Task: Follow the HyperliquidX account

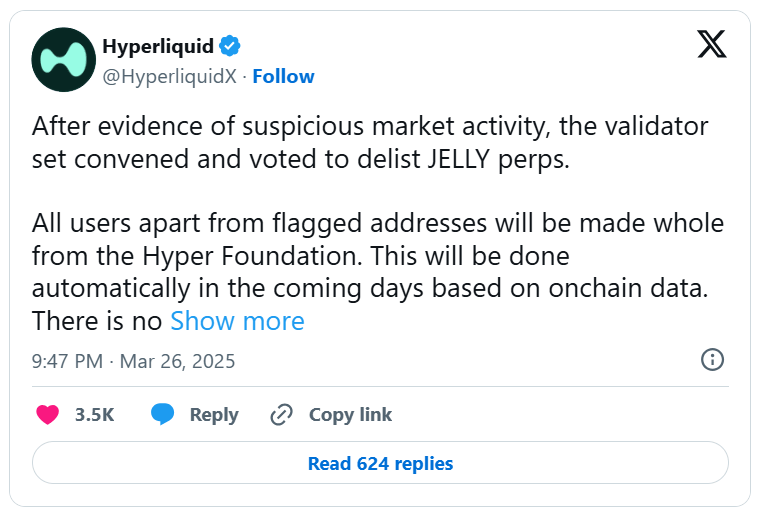Action: click(x=283, y=76)
